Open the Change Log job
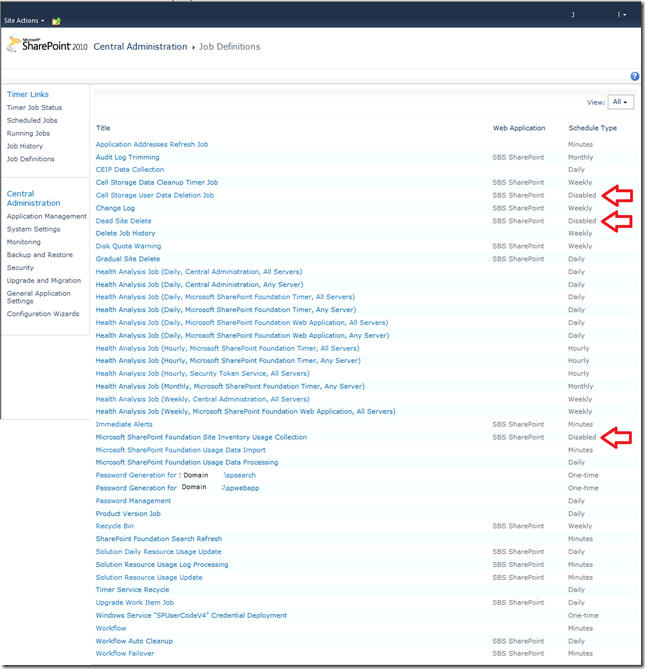The width and height of the screenshot is (645, 669). [115, 208]
